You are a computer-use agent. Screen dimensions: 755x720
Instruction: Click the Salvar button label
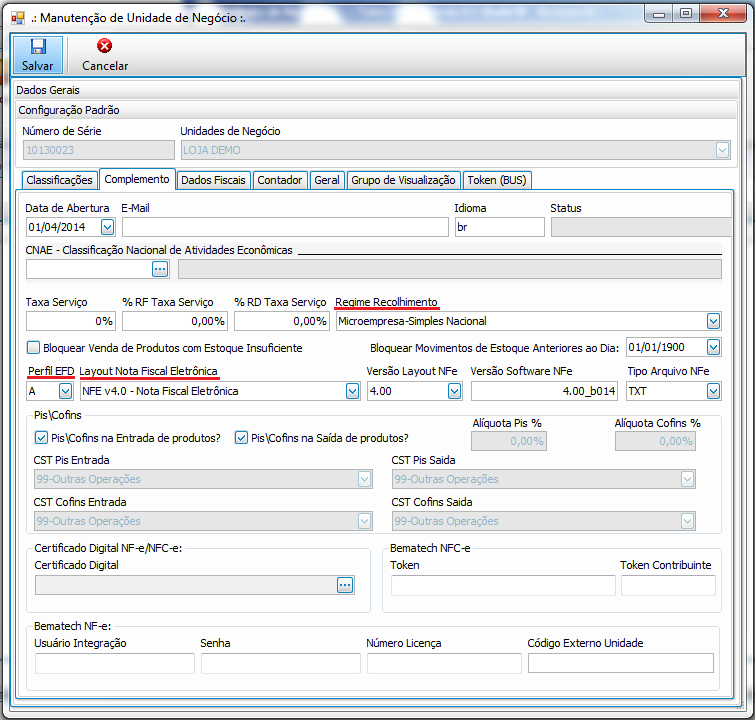[38, 66]
